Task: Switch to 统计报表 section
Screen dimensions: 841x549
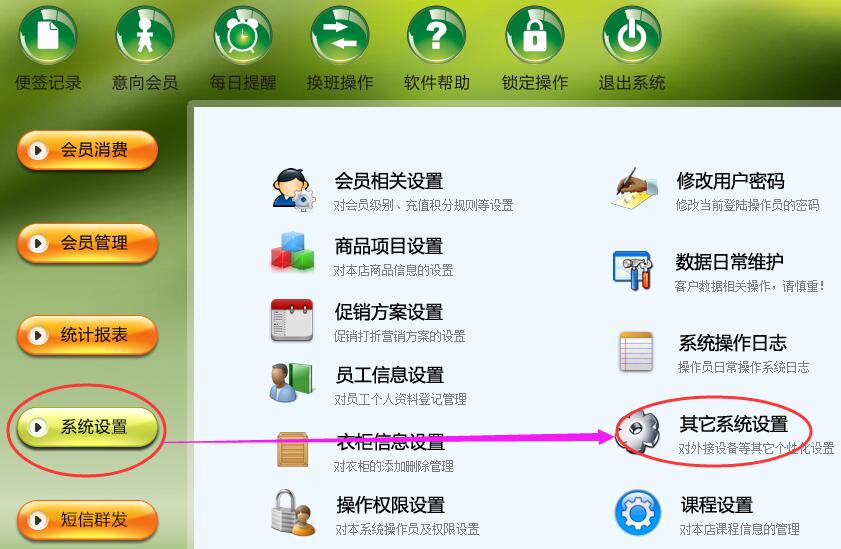Action: (87, 336)
